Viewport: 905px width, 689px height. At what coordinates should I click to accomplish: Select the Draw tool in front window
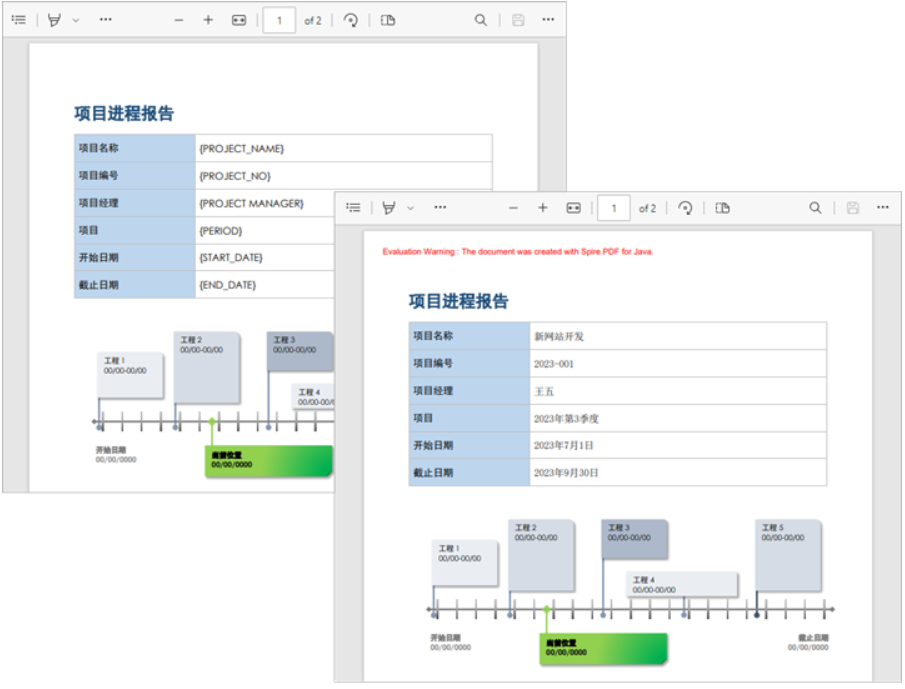pos(389,208)
